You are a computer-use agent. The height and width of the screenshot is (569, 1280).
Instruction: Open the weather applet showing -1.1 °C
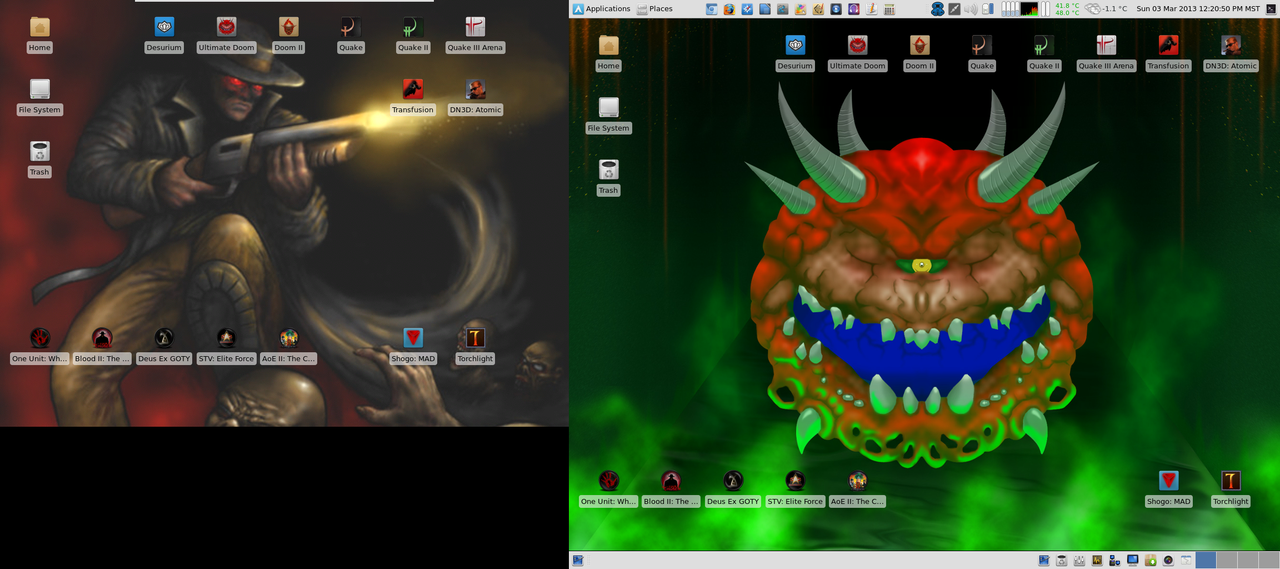[1105, 9]
